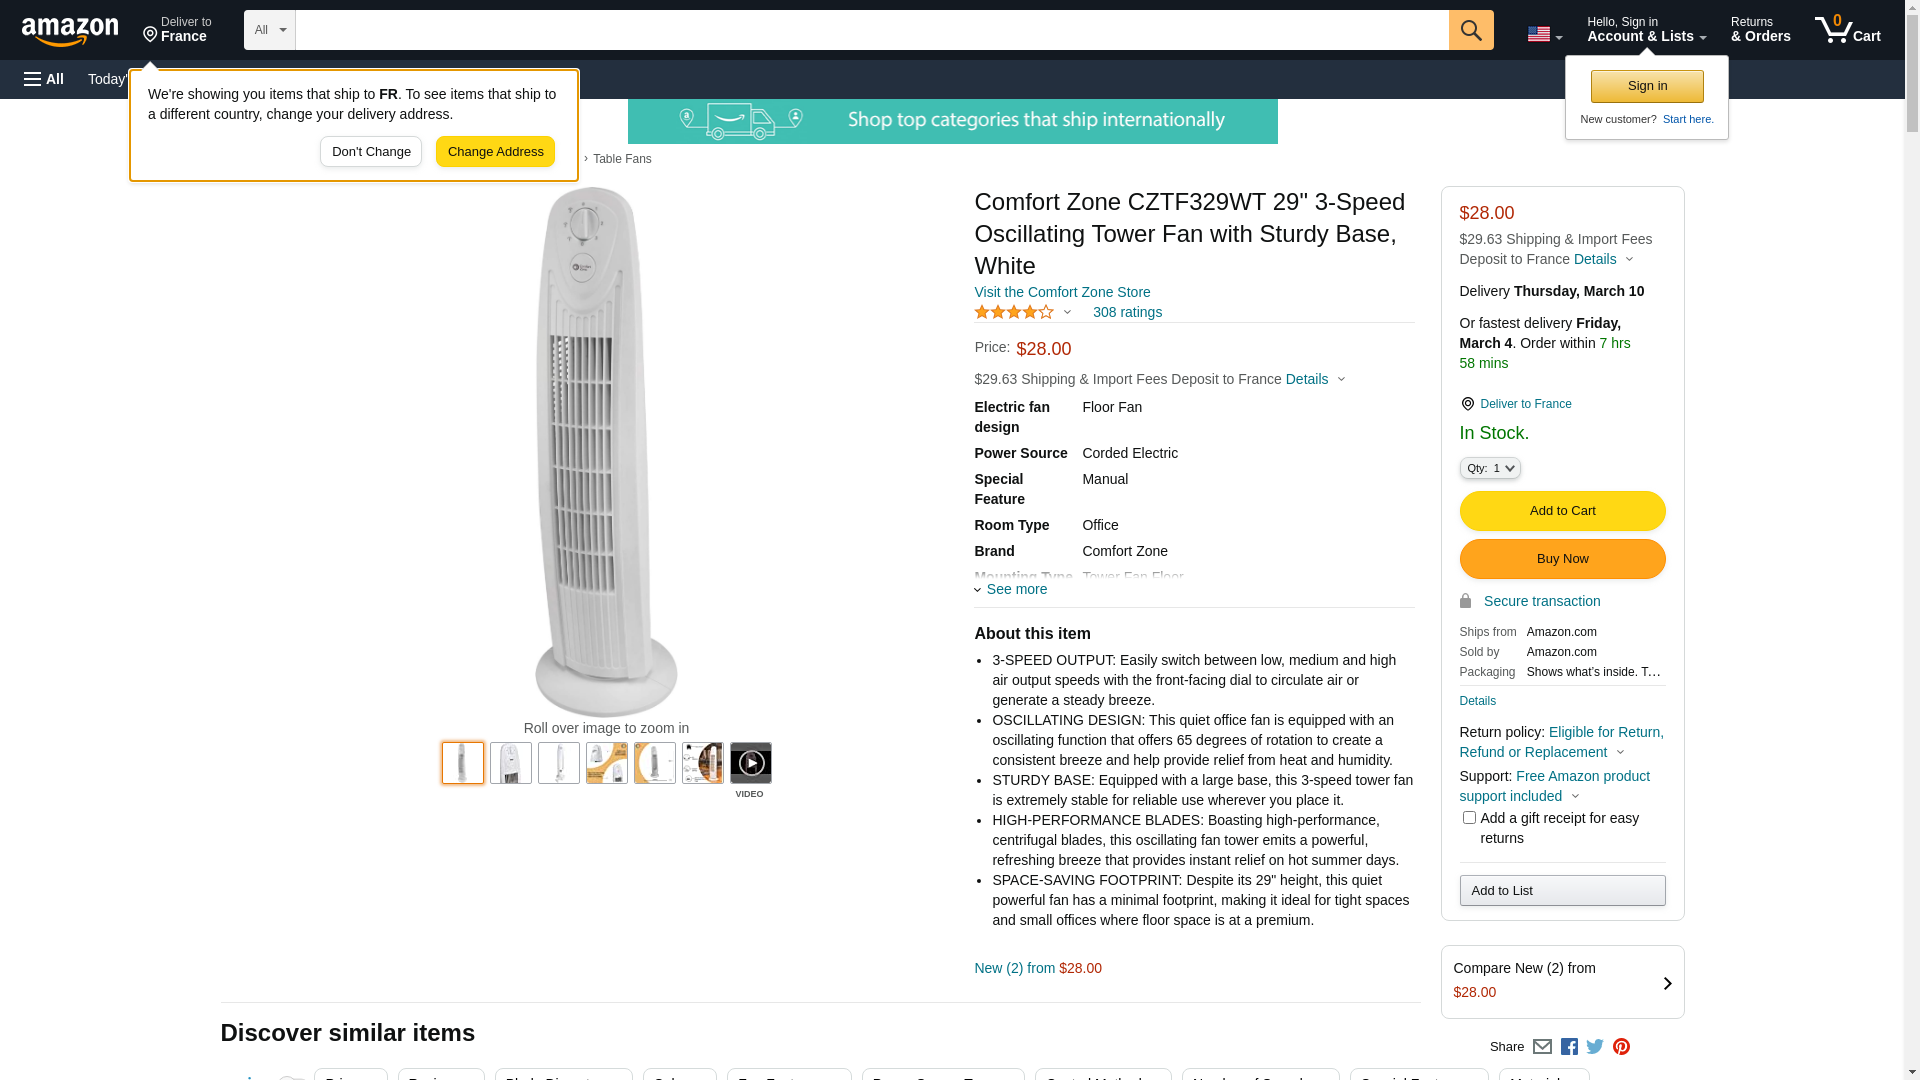Click the Amazon logo
Image resolution: width=1920 pixels, height=1080 pixels.
[x=70, y=31]
